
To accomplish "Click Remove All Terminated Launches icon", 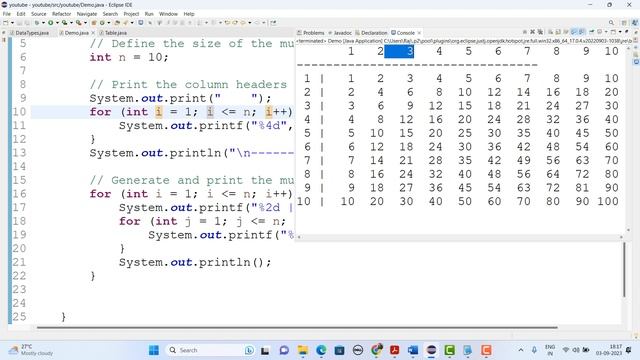I will click(x=540, y=32).
